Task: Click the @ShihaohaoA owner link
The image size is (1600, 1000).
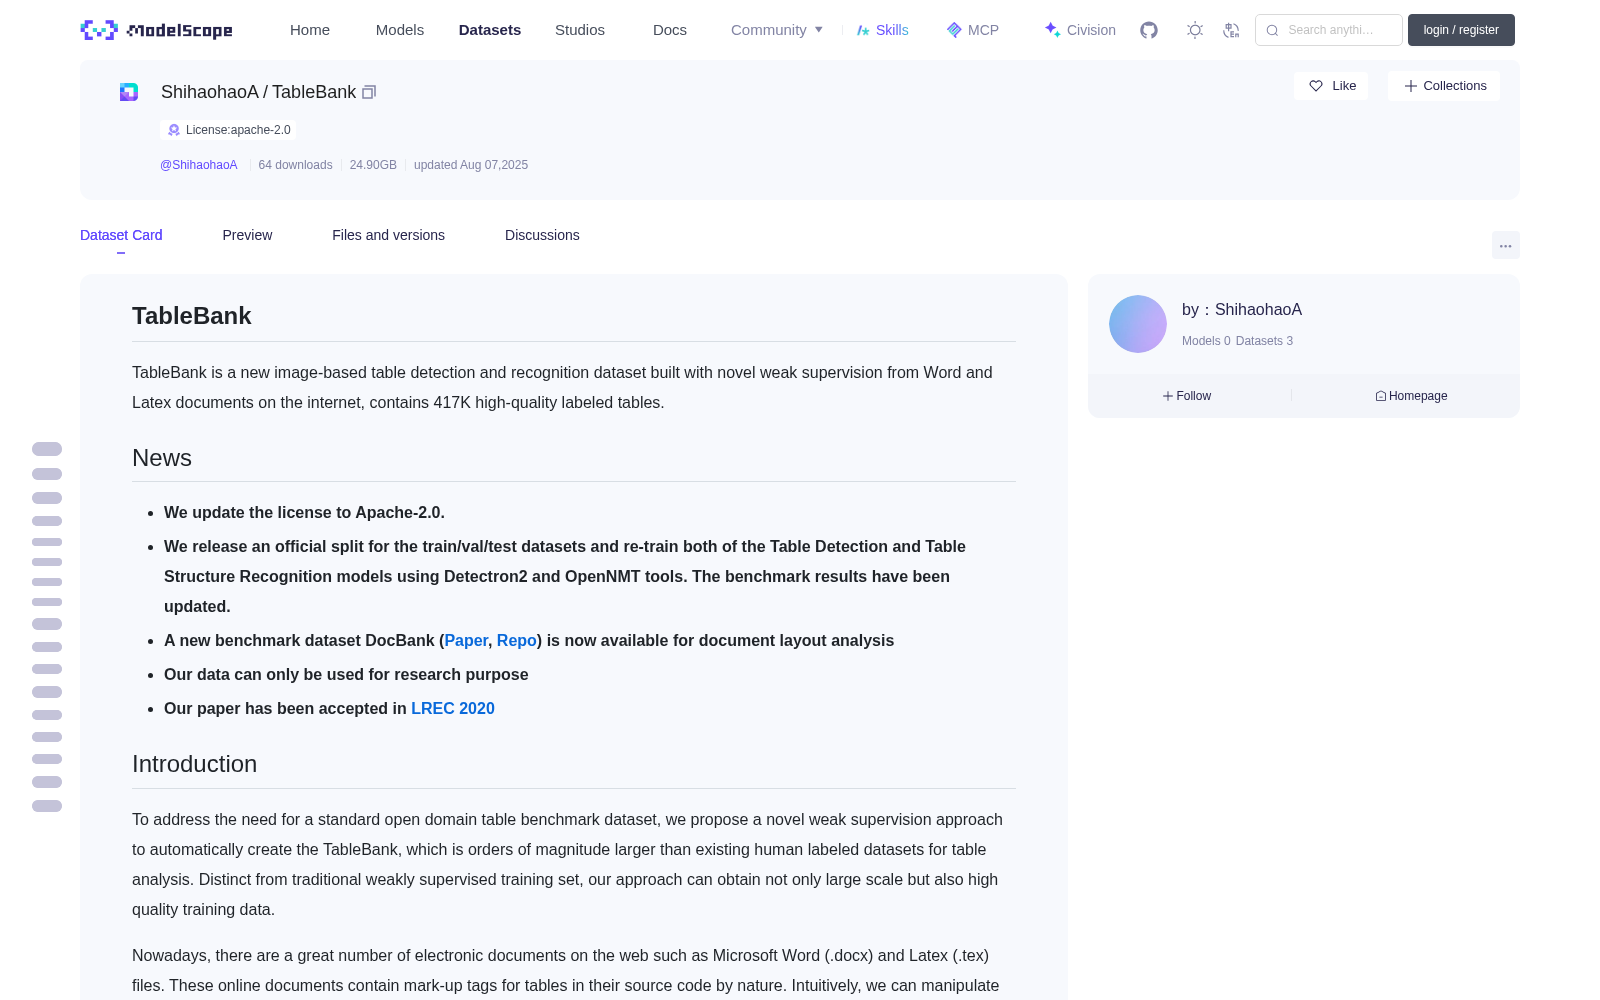Action: (199, 165)
